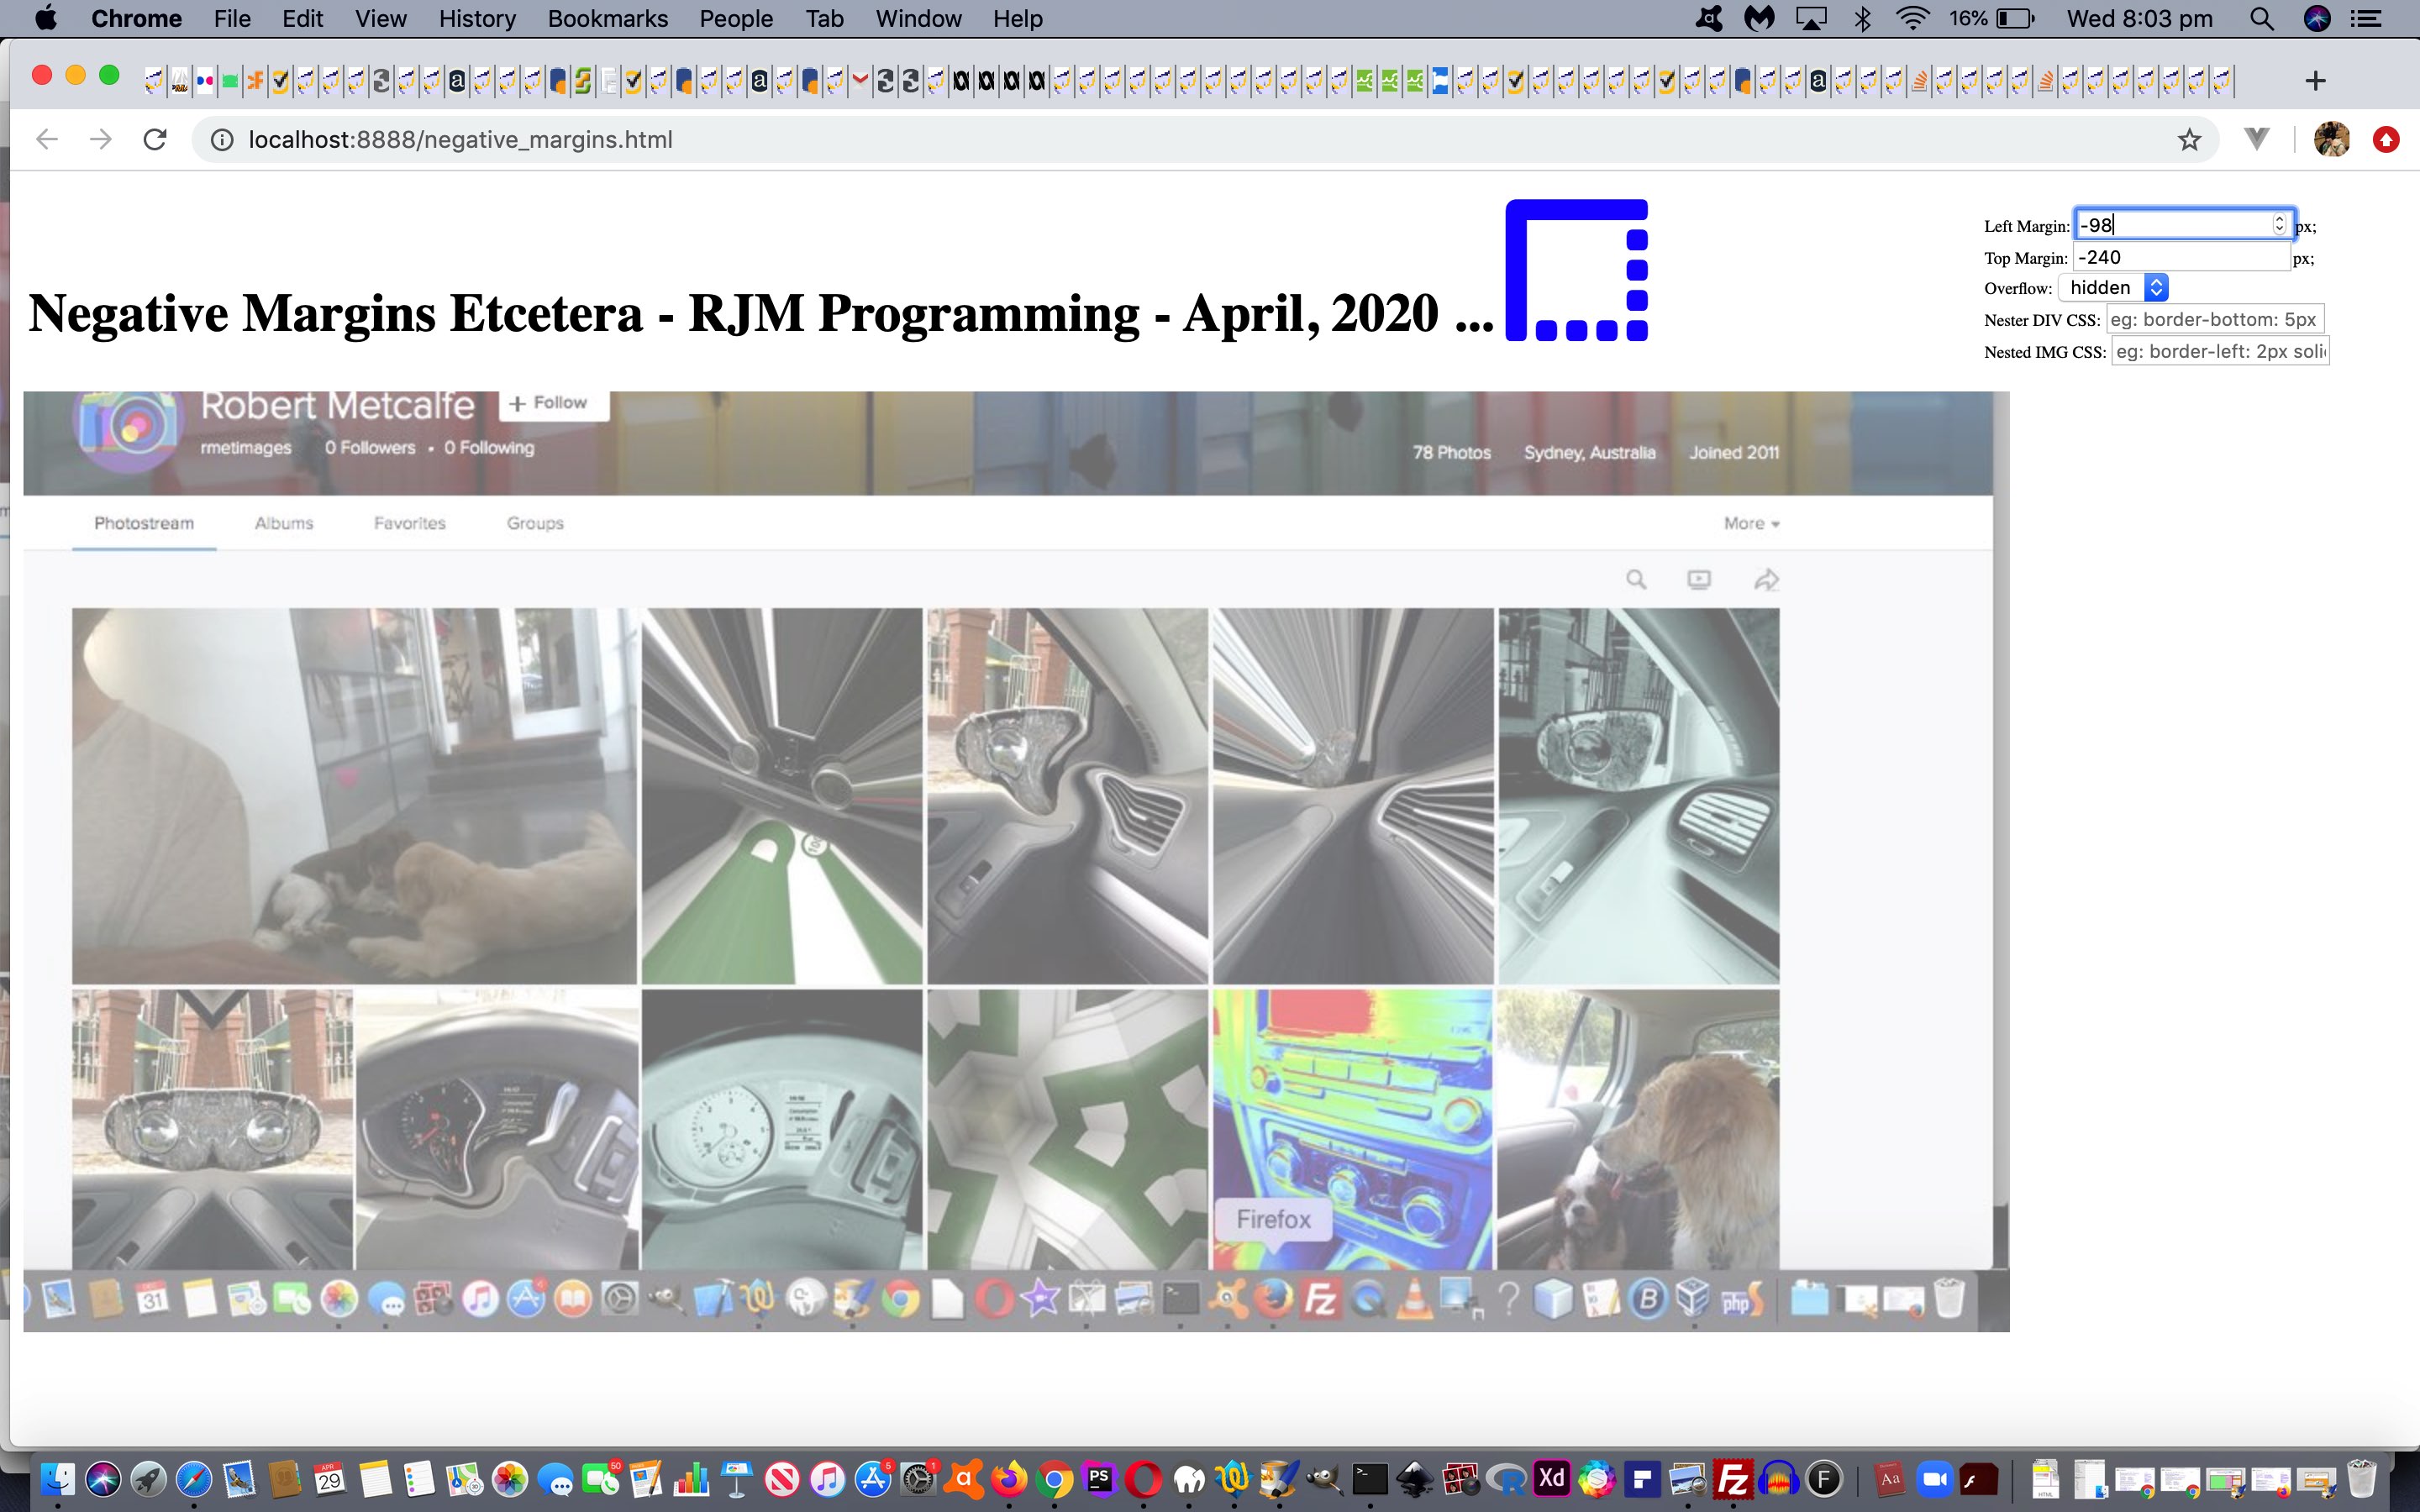Viewport: 2420px width, 1512px height.
Task: Launch Music from the Dock
Action: [827, 1478]
